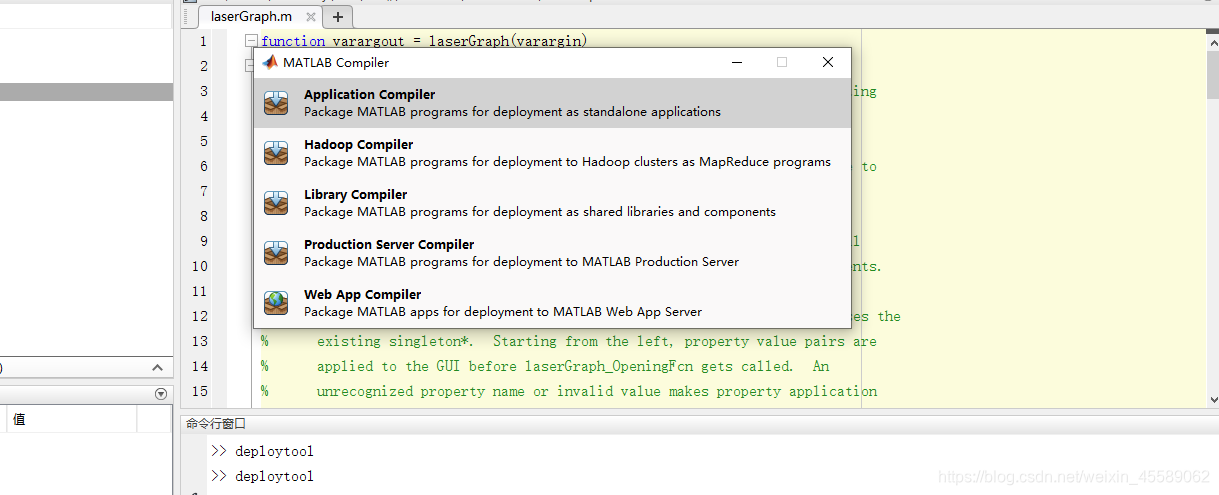Click the MATLAB logo in the Compiler dialog title
1219x495 pixels.
click(270, 62)
